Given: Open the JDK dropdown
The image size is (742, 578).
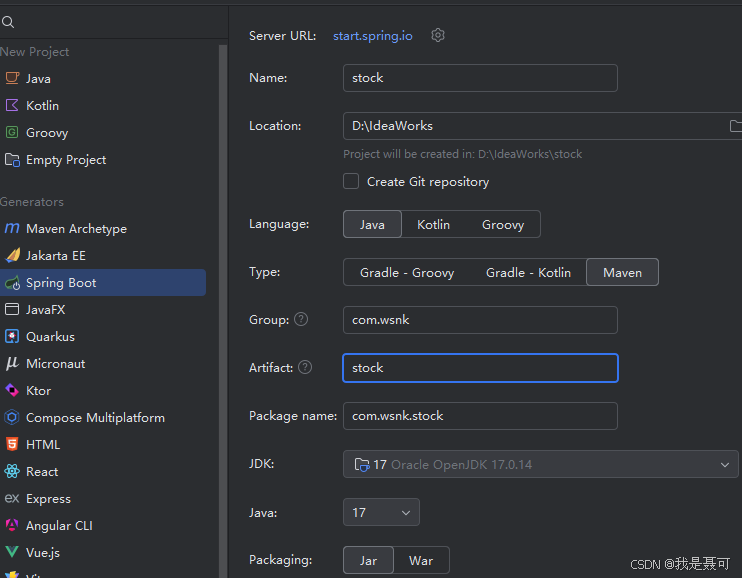Looking at the screenshot, I should point(540,464).
